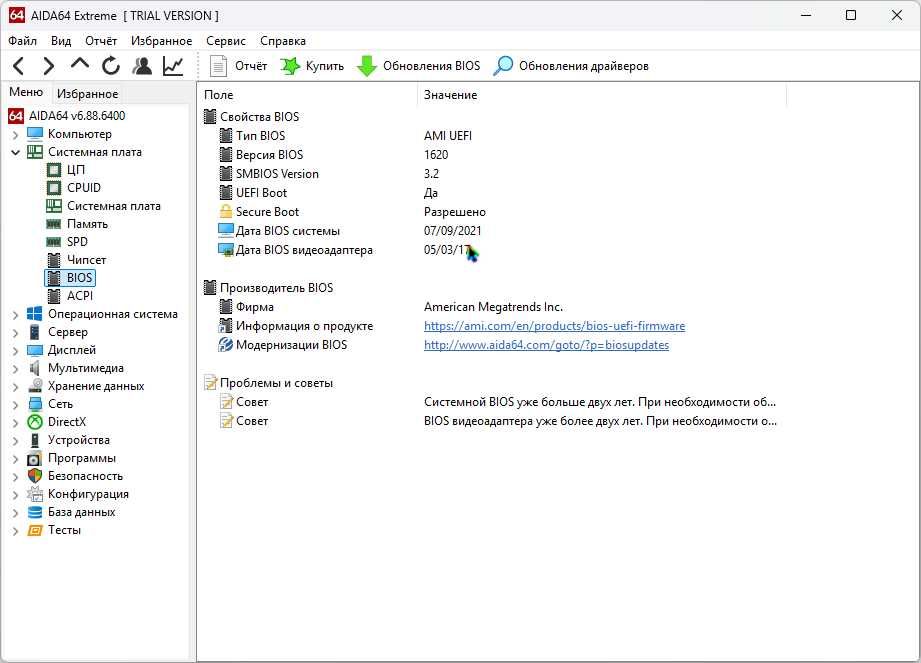Select the Дата BIOS системы row

tap(493, 231)
